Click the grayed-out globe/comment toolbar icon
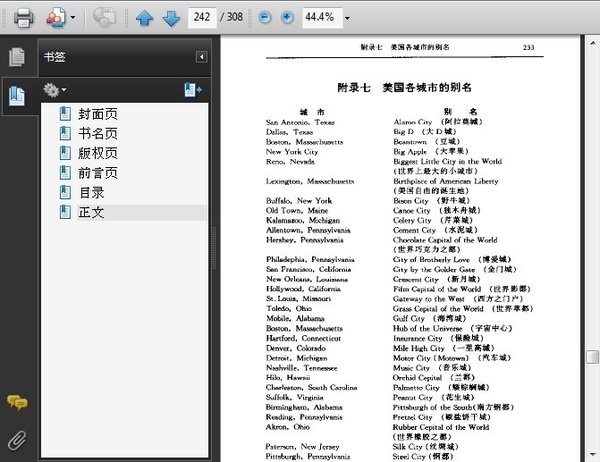The width and height of the screenshot is (600, 462). coord(104,17)
